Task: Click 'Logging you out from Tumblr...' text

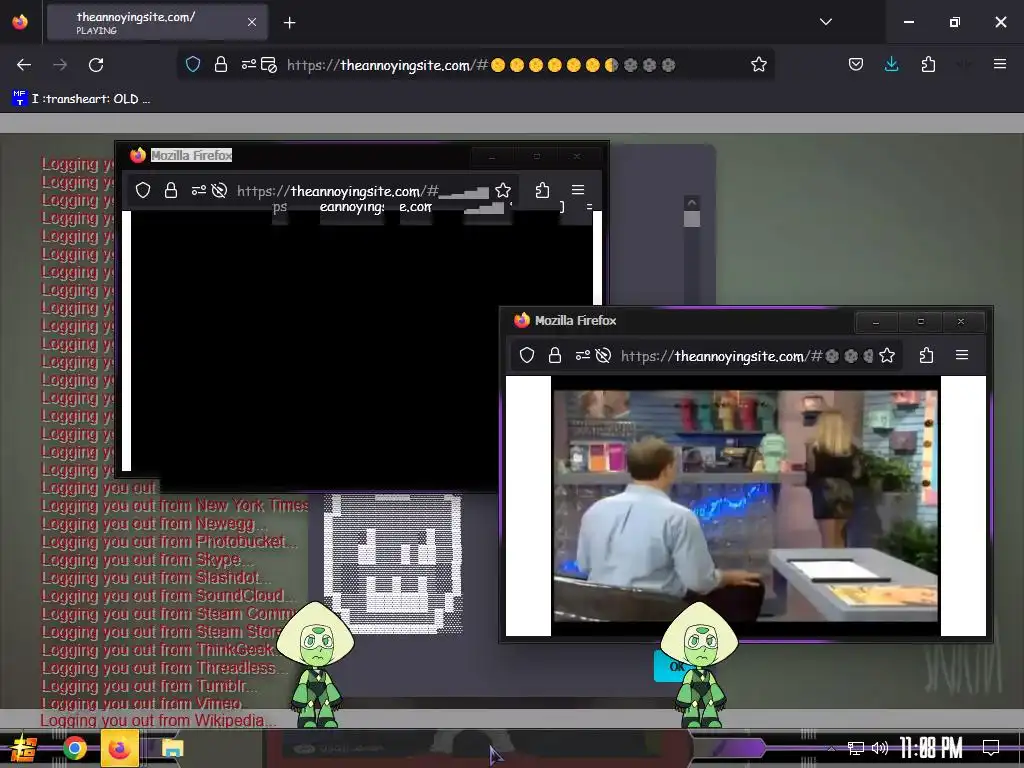Action: pyautogui.click(x=150, y=686)
